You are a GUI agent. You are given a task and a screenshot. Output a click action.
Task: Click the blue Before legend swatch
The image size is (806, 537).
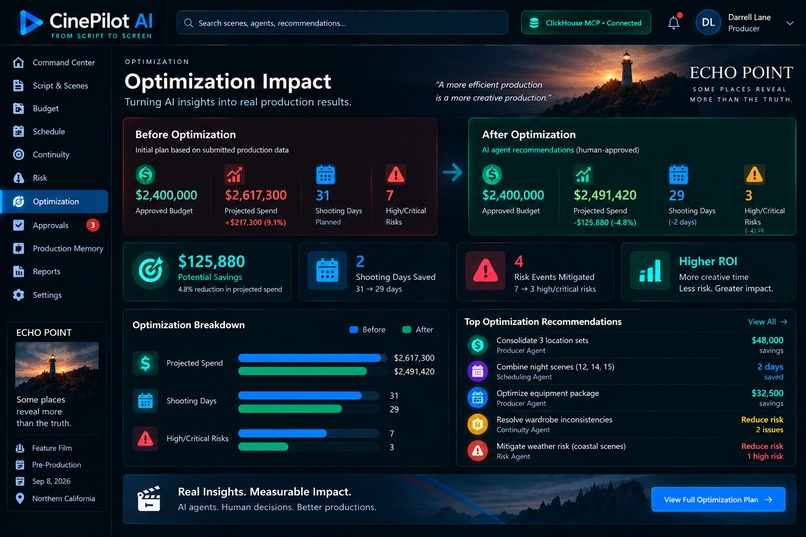point(354,330)
